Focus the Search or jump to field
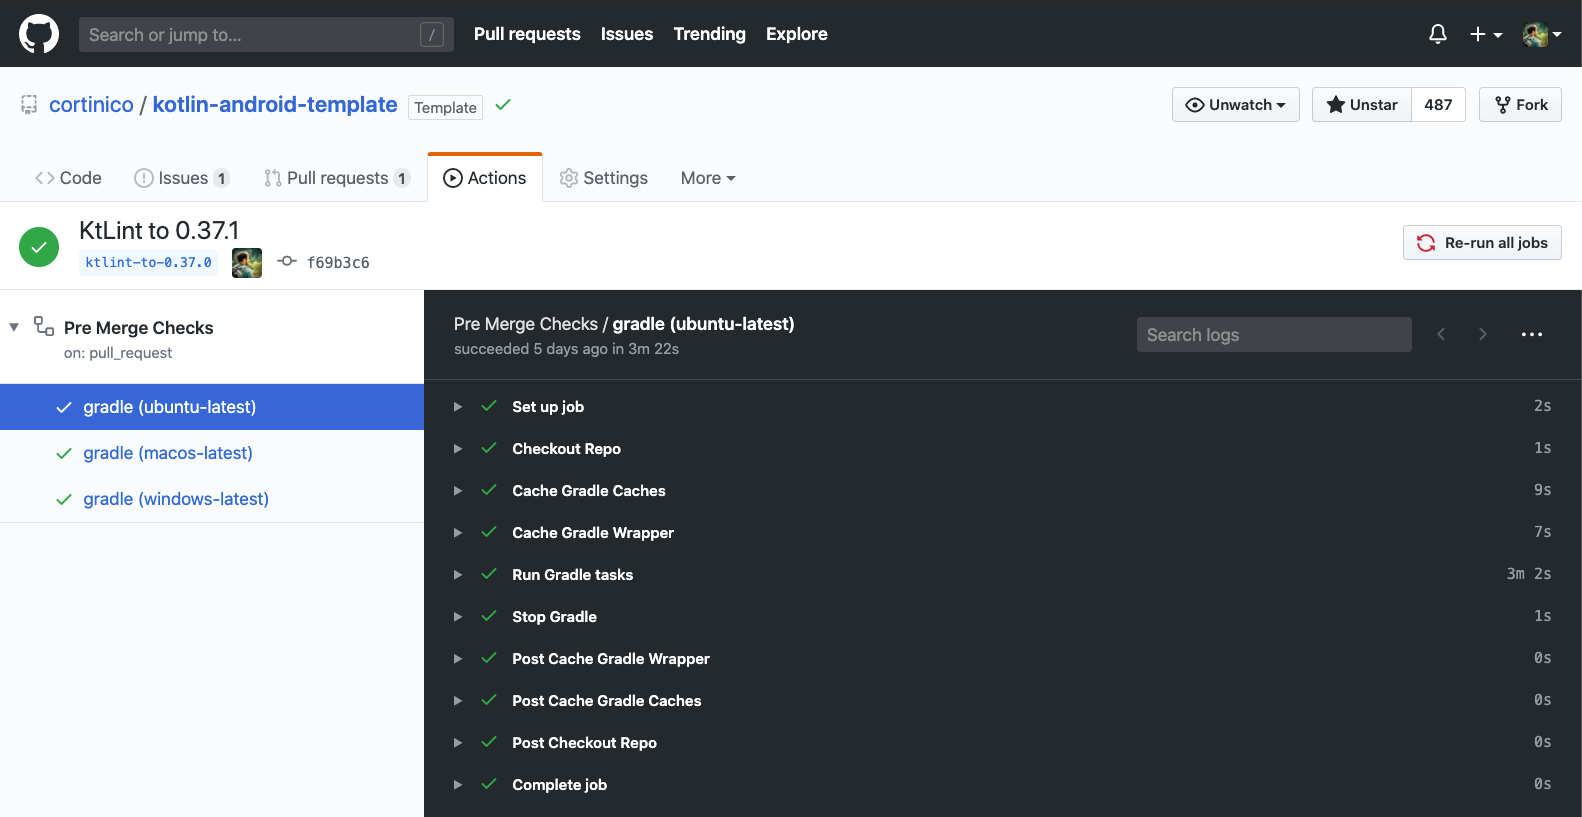The height and width of the screenshot is (817, 1582). (x=266, y=34)
